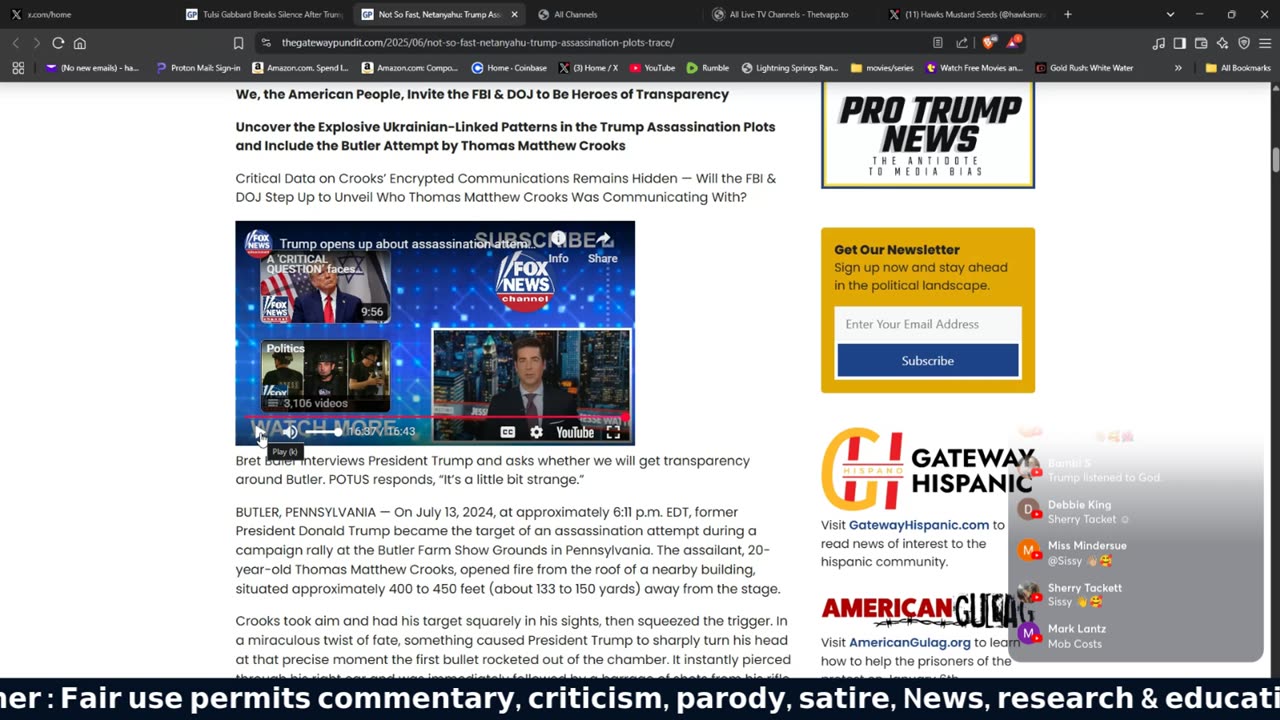Switch to the All Channels tab
The image size is (1280, 720).
point(575,15)
